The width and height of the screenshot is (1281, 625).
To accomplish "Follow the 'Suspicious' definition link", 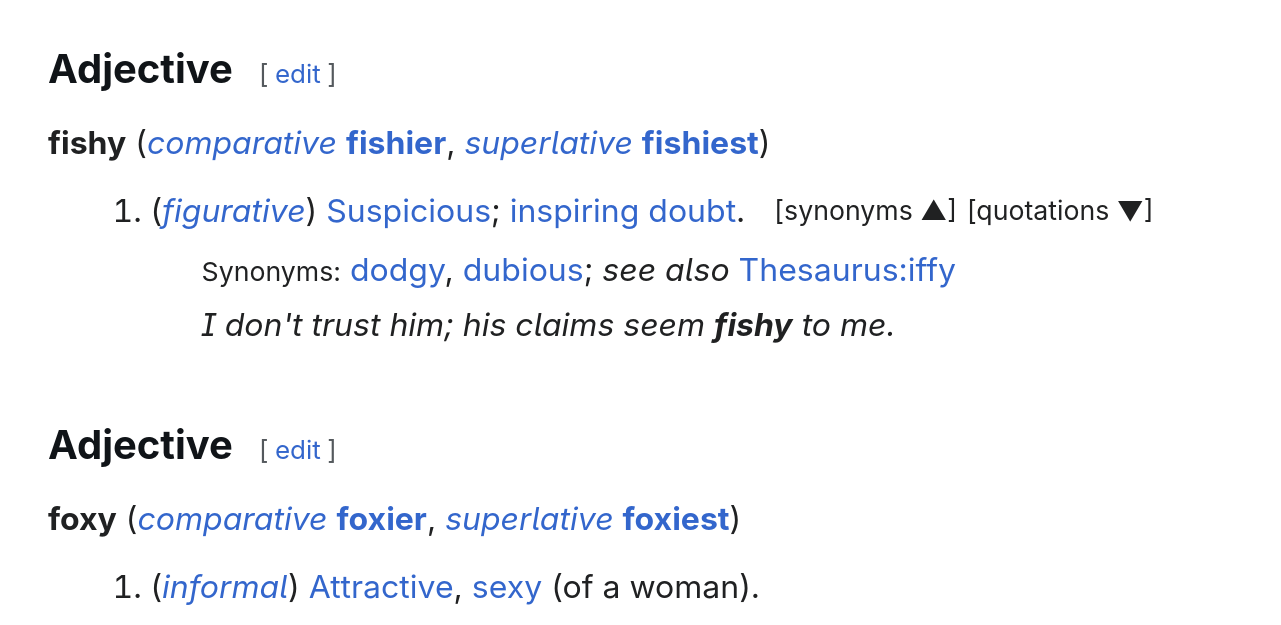I will pos(408,211).
